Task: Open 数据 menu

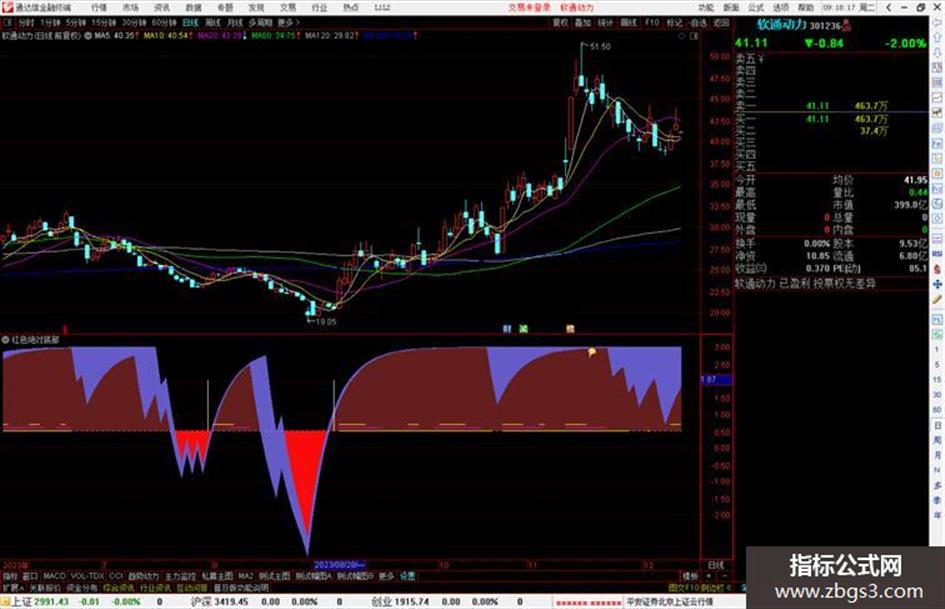Action: coord(193,7)
